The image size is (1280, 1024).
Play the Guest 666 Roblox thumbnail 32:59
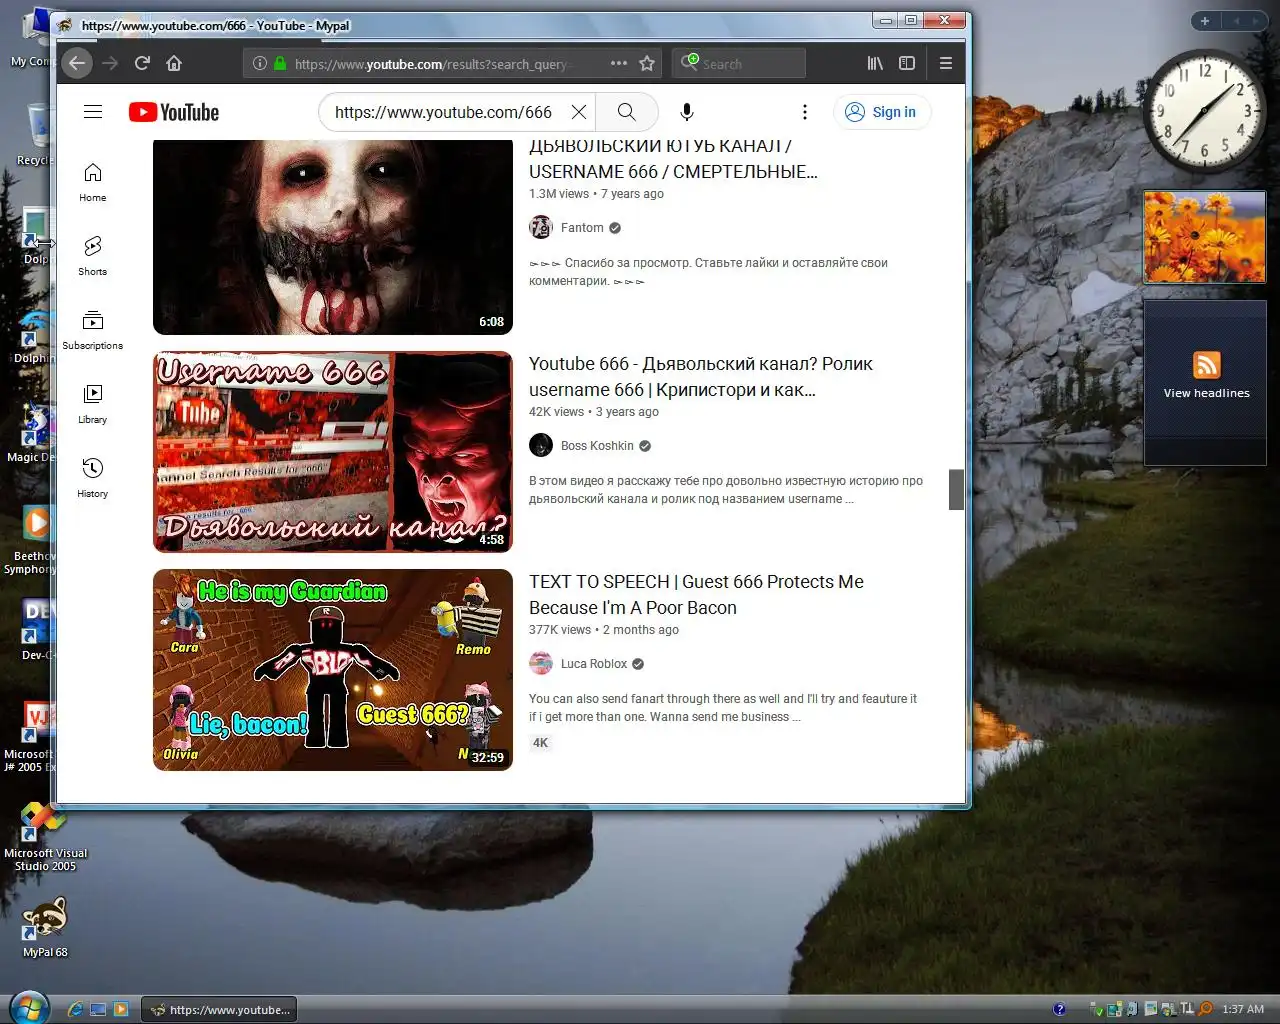click(333, 670)
